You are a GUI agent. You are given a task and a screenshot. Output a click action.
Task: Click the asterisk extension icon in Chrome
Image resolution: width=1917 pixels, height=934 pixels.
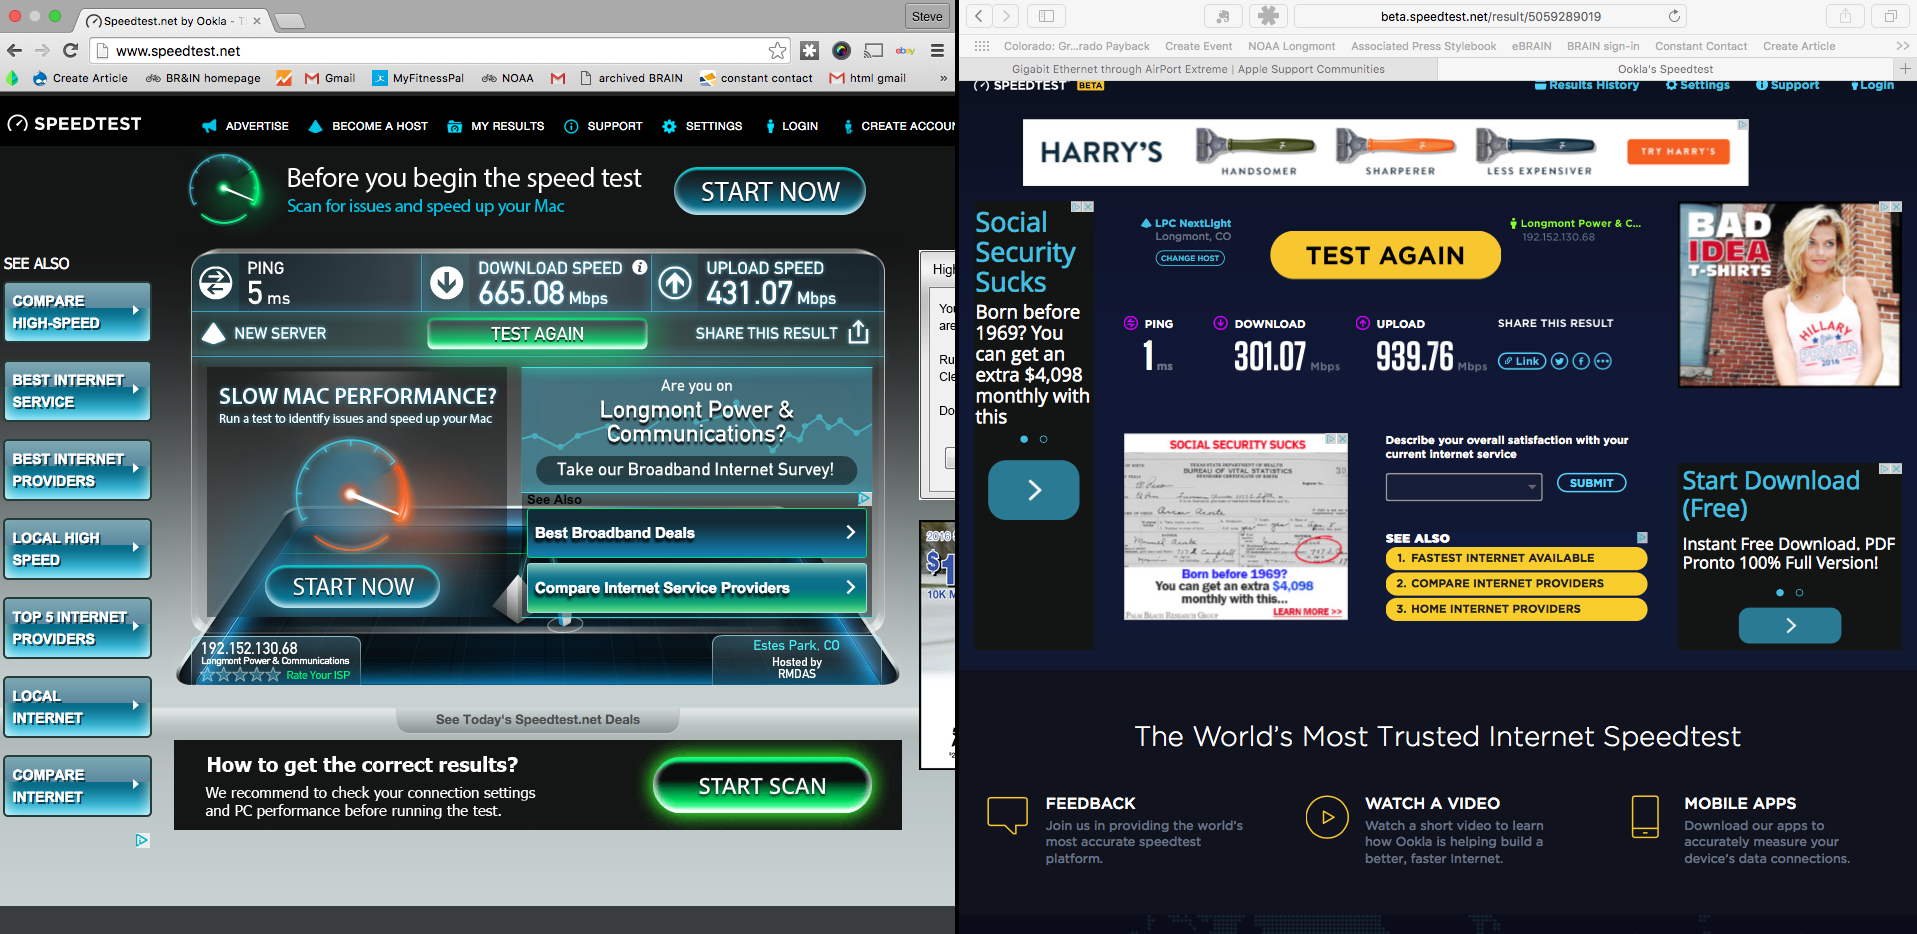(810, 50)
